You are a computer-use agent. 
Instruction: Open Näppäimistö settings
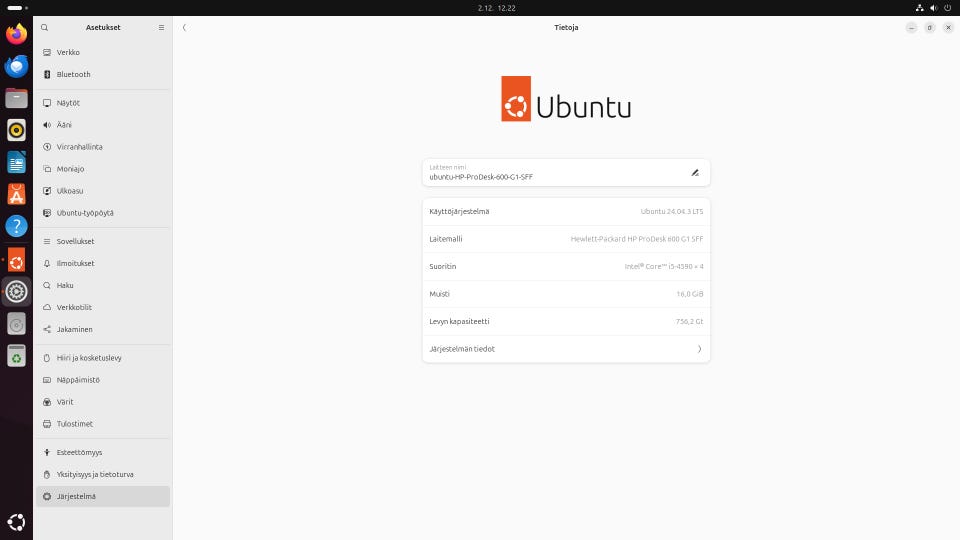coord(103,380)
